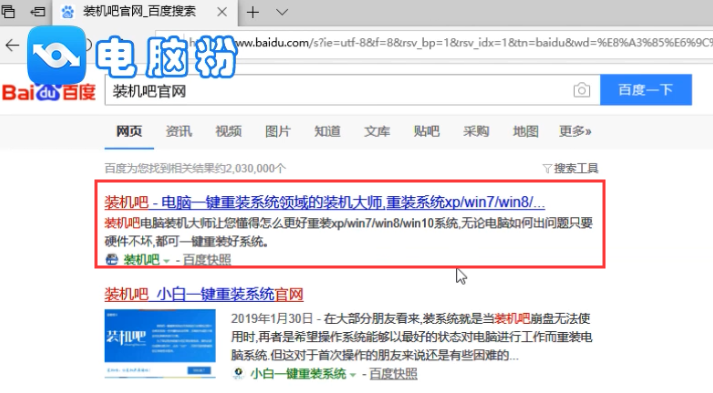Image resolution: width=713 pixels, height=393 pixels.
Task: Open camera image search icon
Action: click(x=582, y=90)
